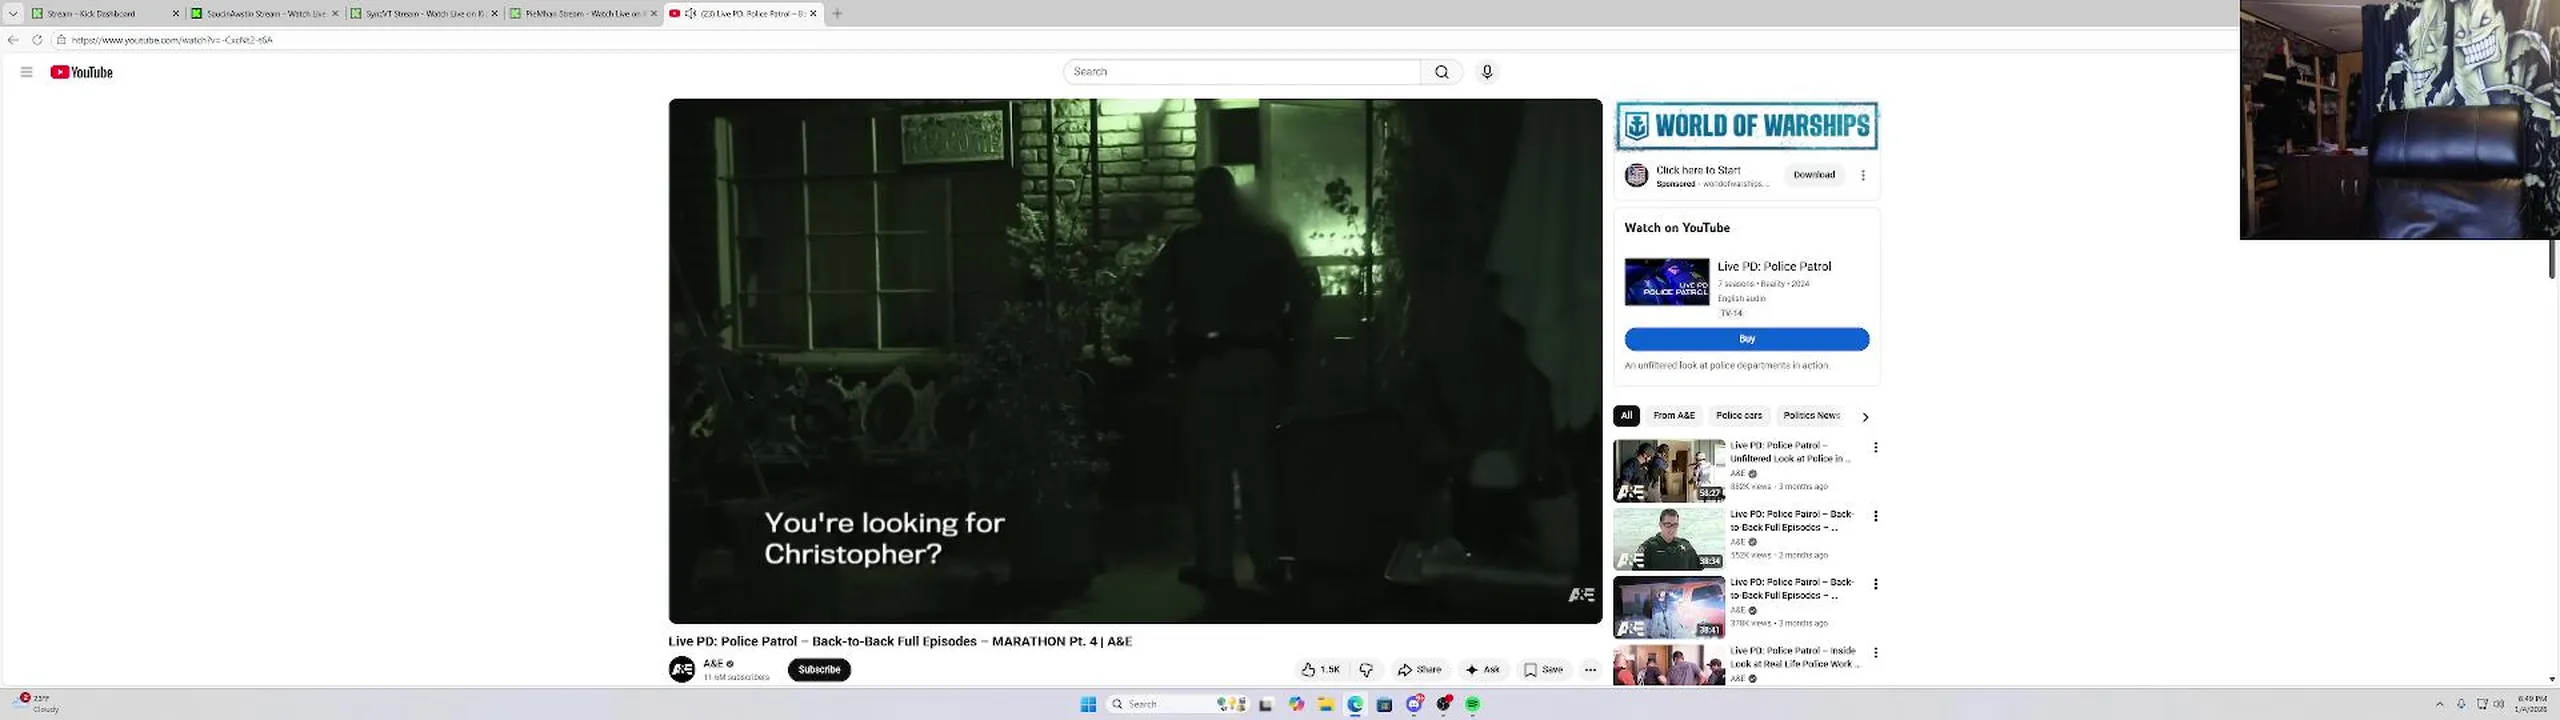Open the A&E channel name link

pyautogui.click(x=713, y=664)
